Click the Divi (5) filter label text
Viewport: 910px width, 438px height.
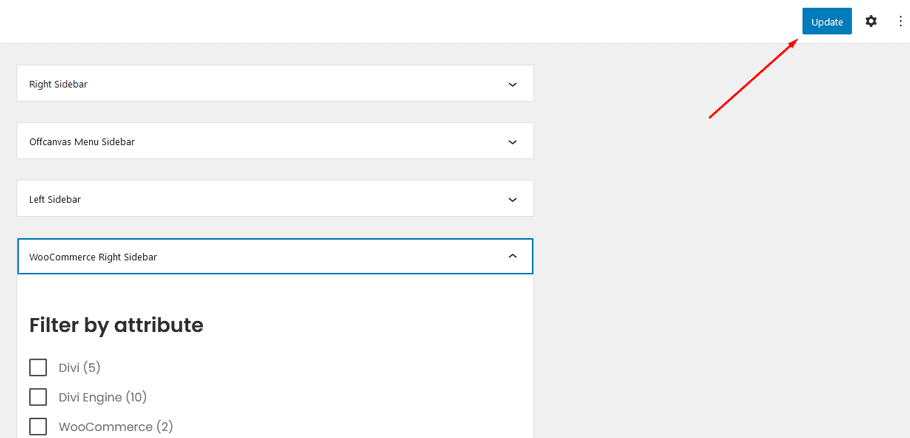[80, 368]
